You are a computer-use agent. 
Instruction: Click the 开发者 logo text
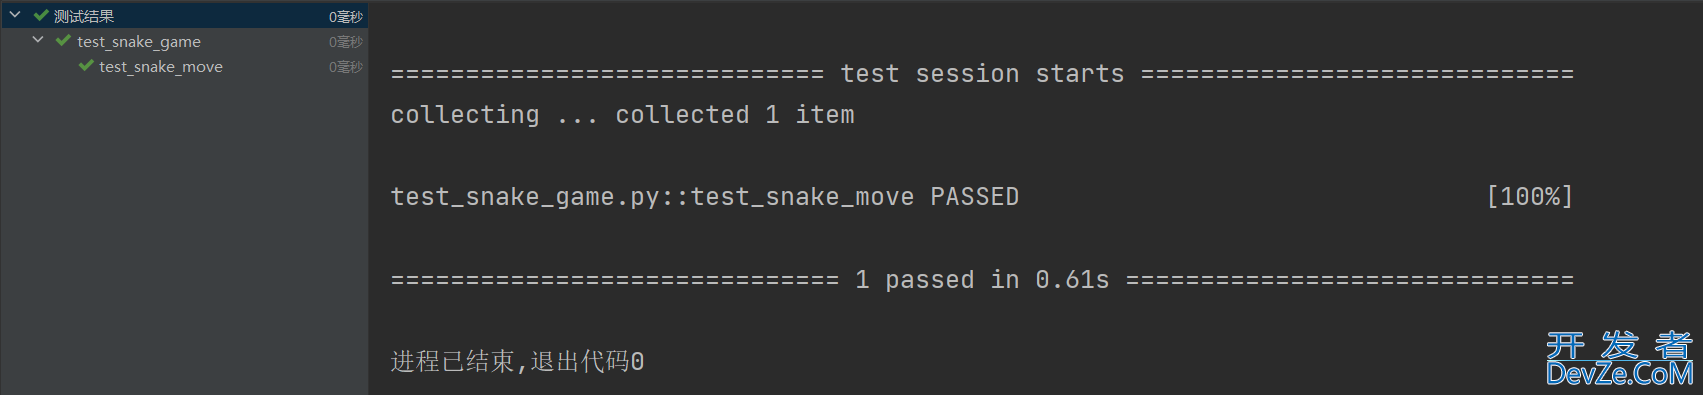coord(1619,345)
